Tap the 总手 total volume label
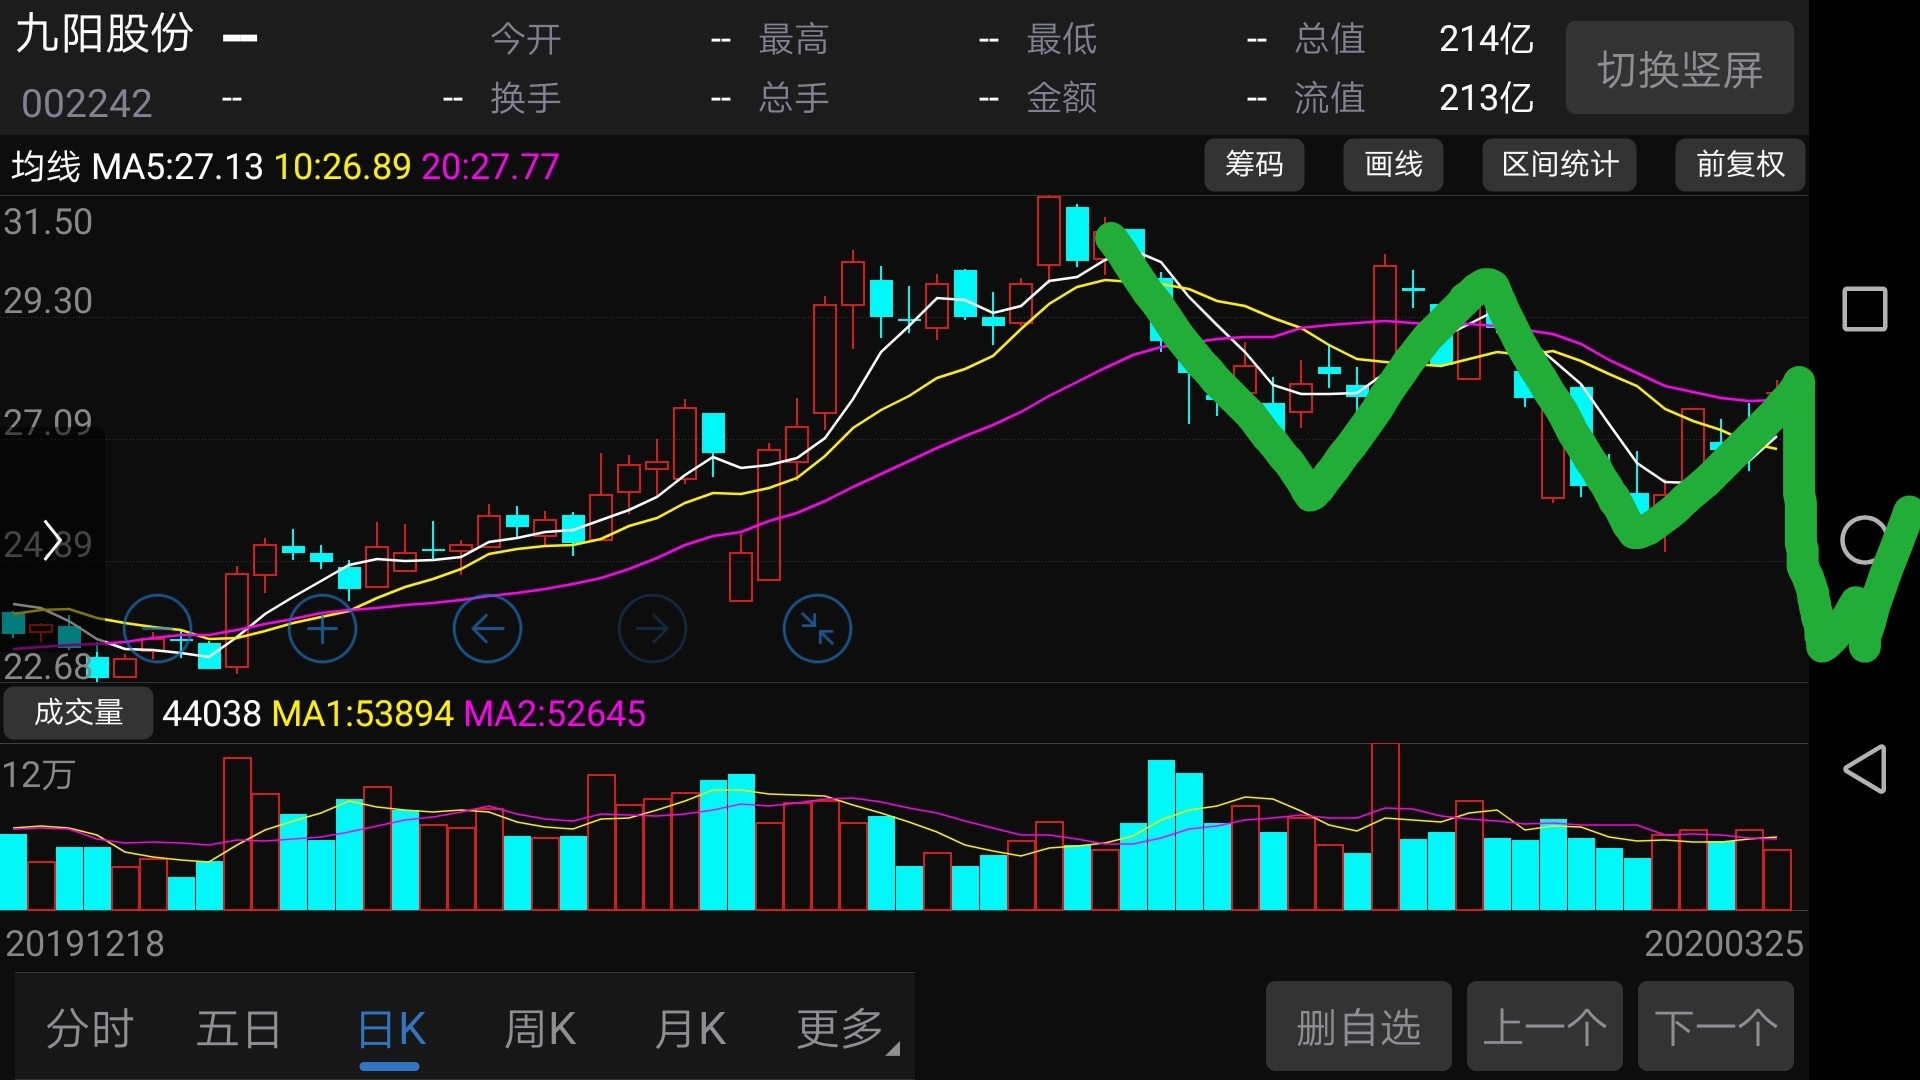The height and width of the screenshot is (1080, 1920). point(794,98)
